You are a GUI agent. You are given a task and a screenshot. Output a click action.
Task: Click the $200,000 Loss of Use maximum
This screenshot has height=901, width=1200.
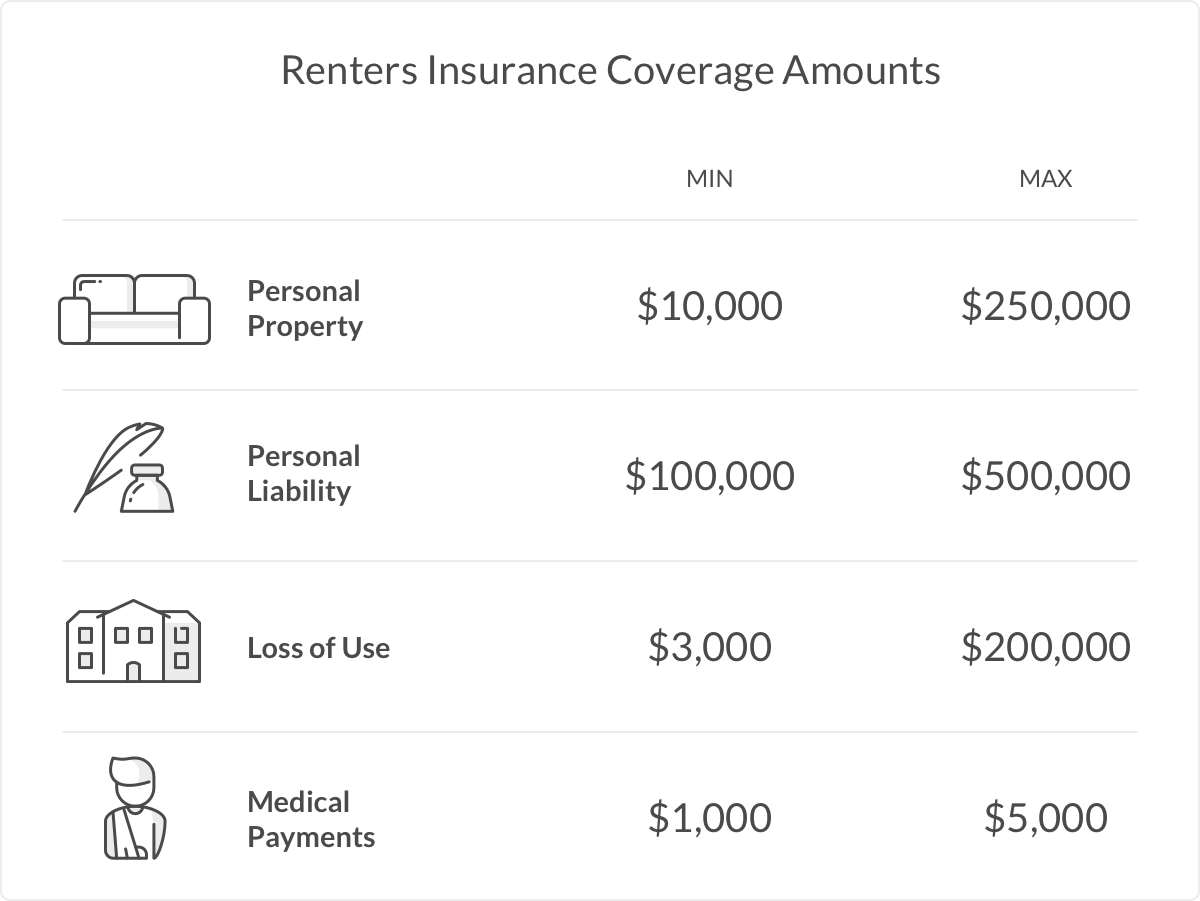click(1045, 647)
